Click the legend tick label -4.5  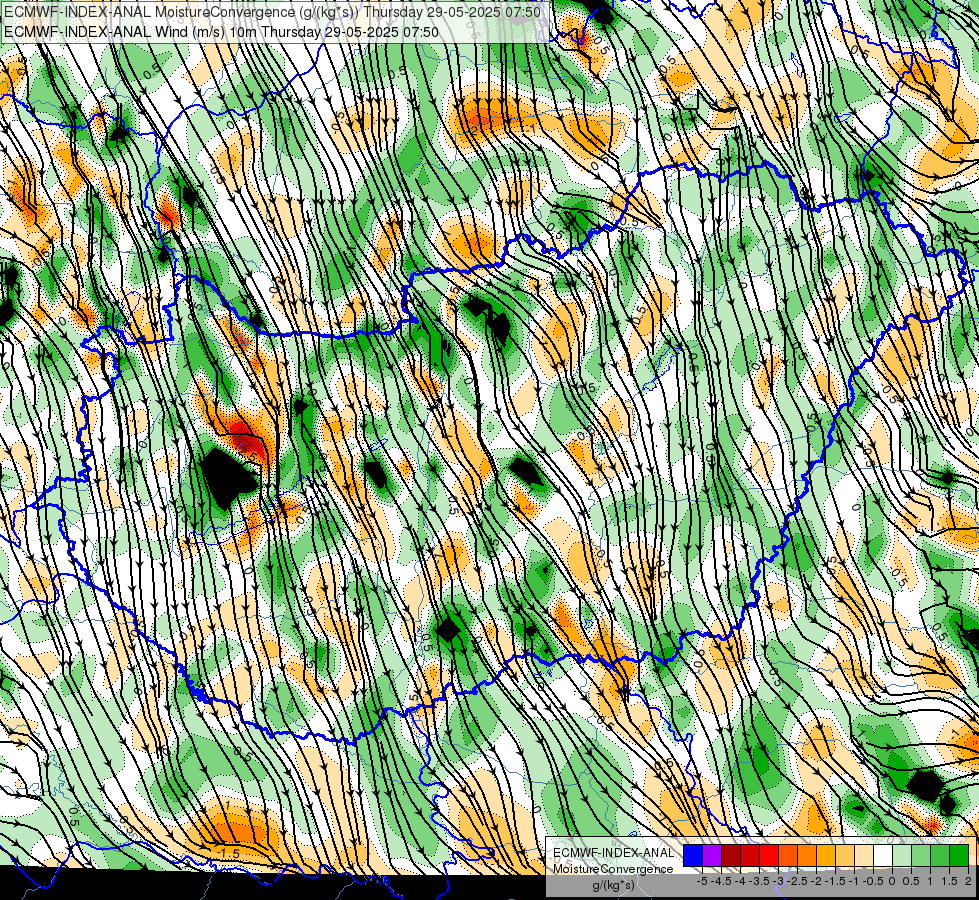(721, 881)
